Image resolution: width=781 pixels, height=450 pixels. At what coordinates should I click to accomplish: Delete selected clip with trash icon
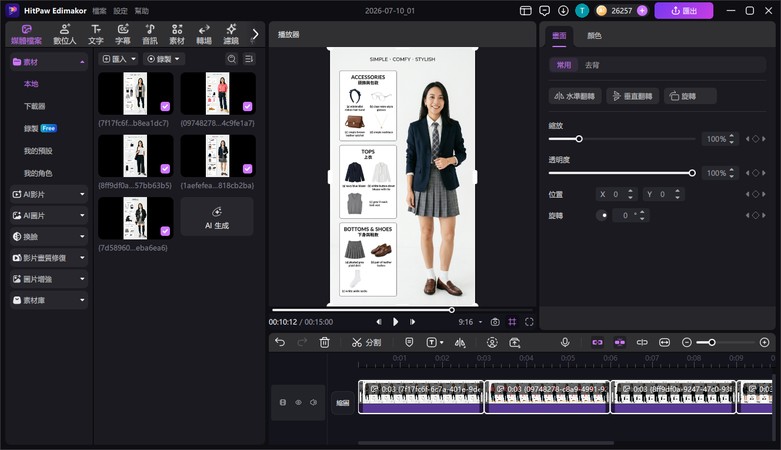[324, 342]
